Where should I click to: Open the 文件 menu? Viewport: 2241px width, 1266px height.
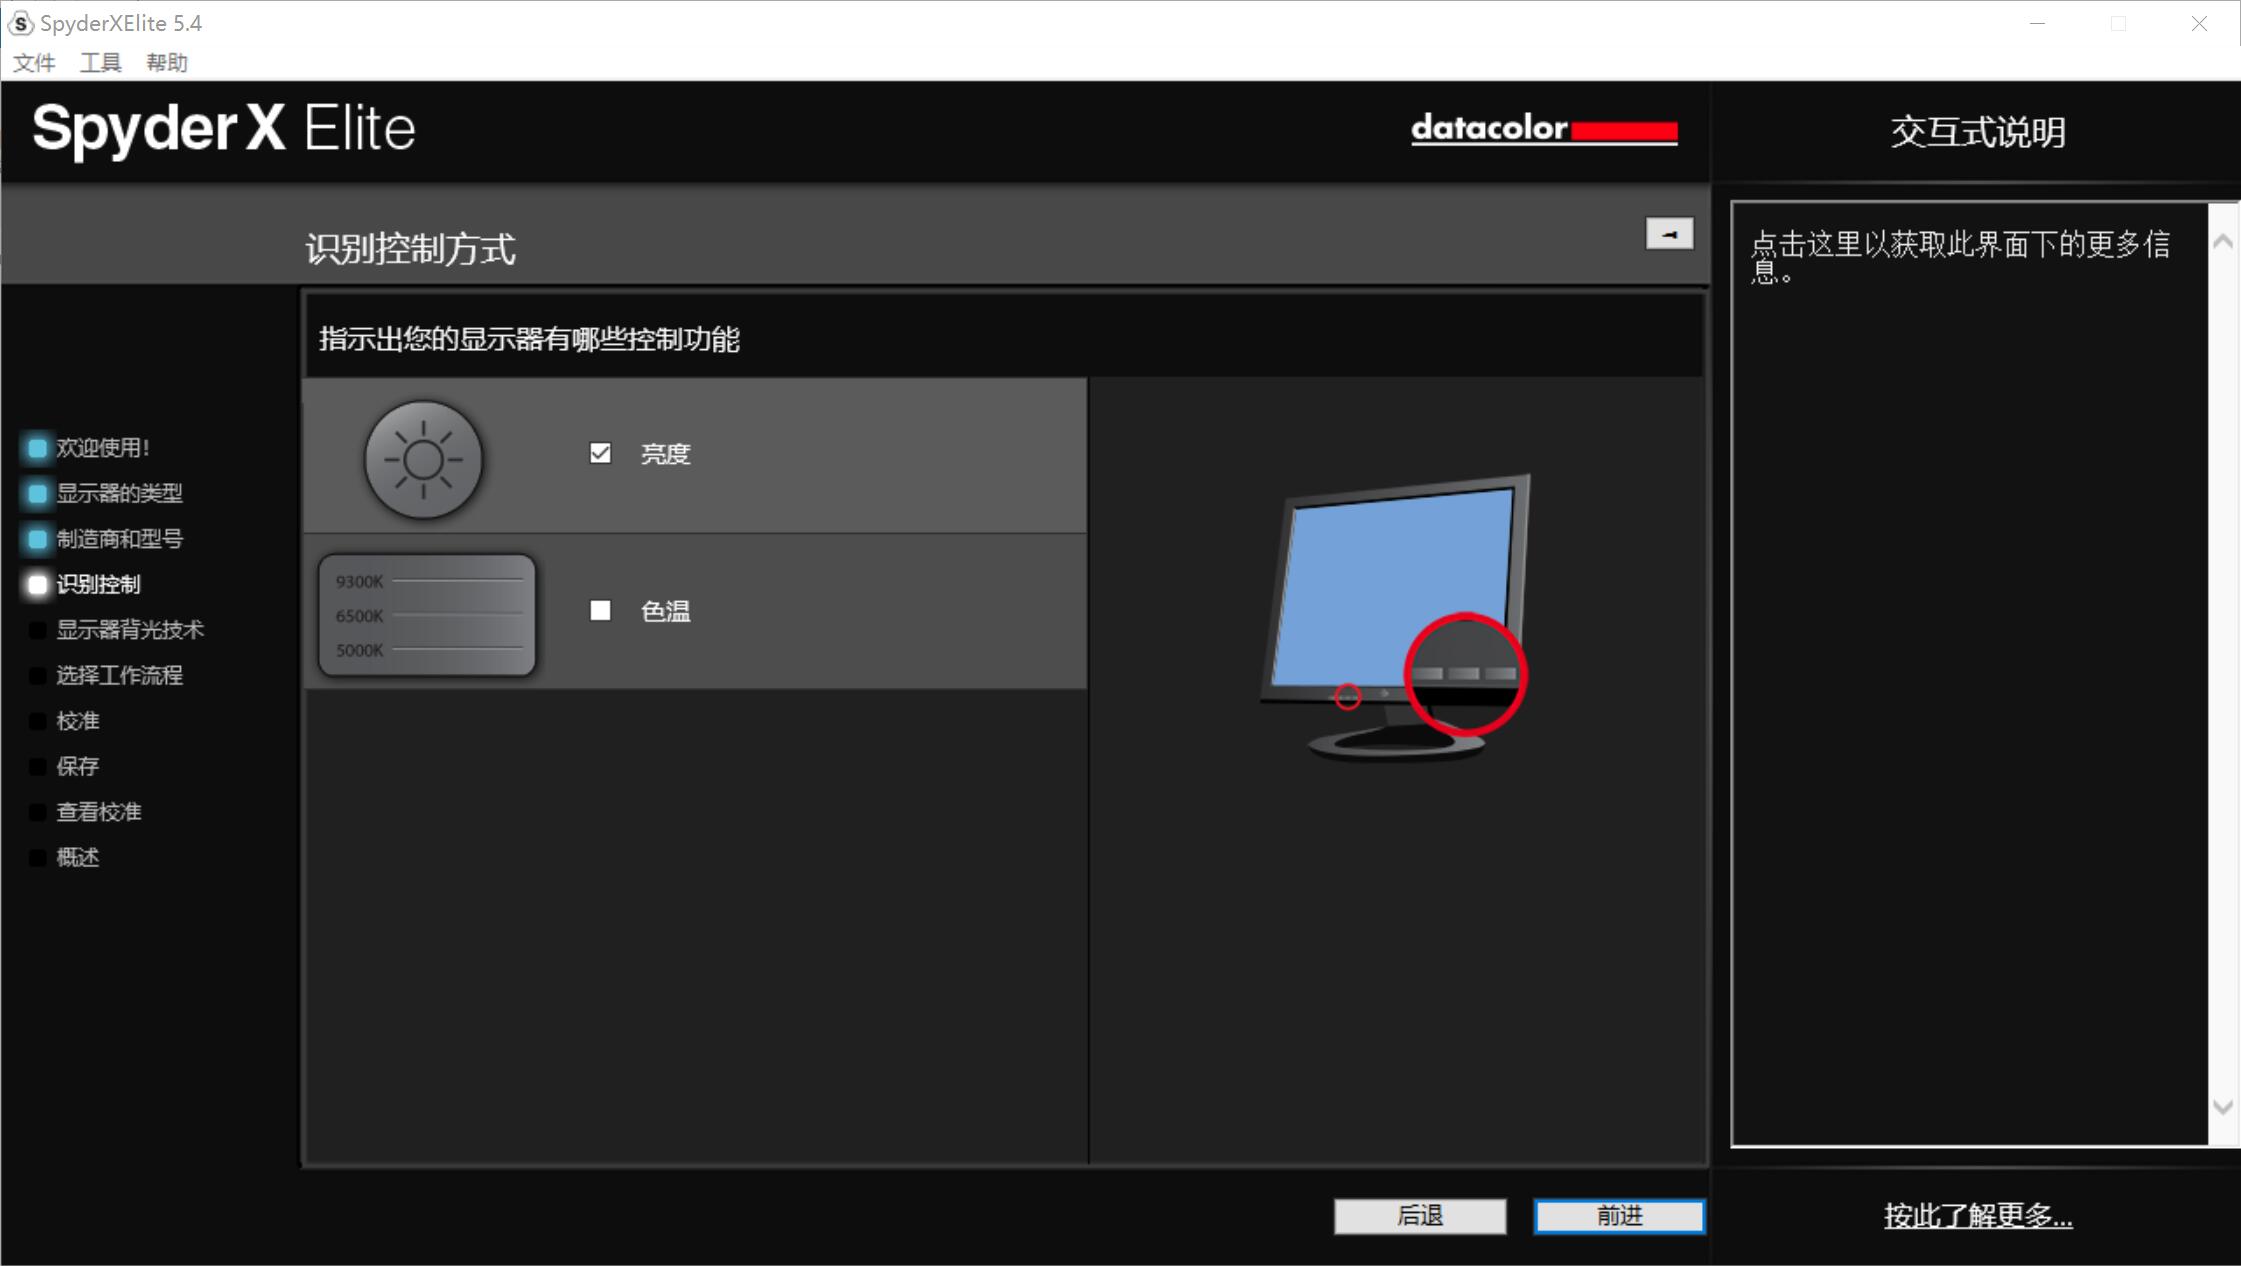(34, 63)
